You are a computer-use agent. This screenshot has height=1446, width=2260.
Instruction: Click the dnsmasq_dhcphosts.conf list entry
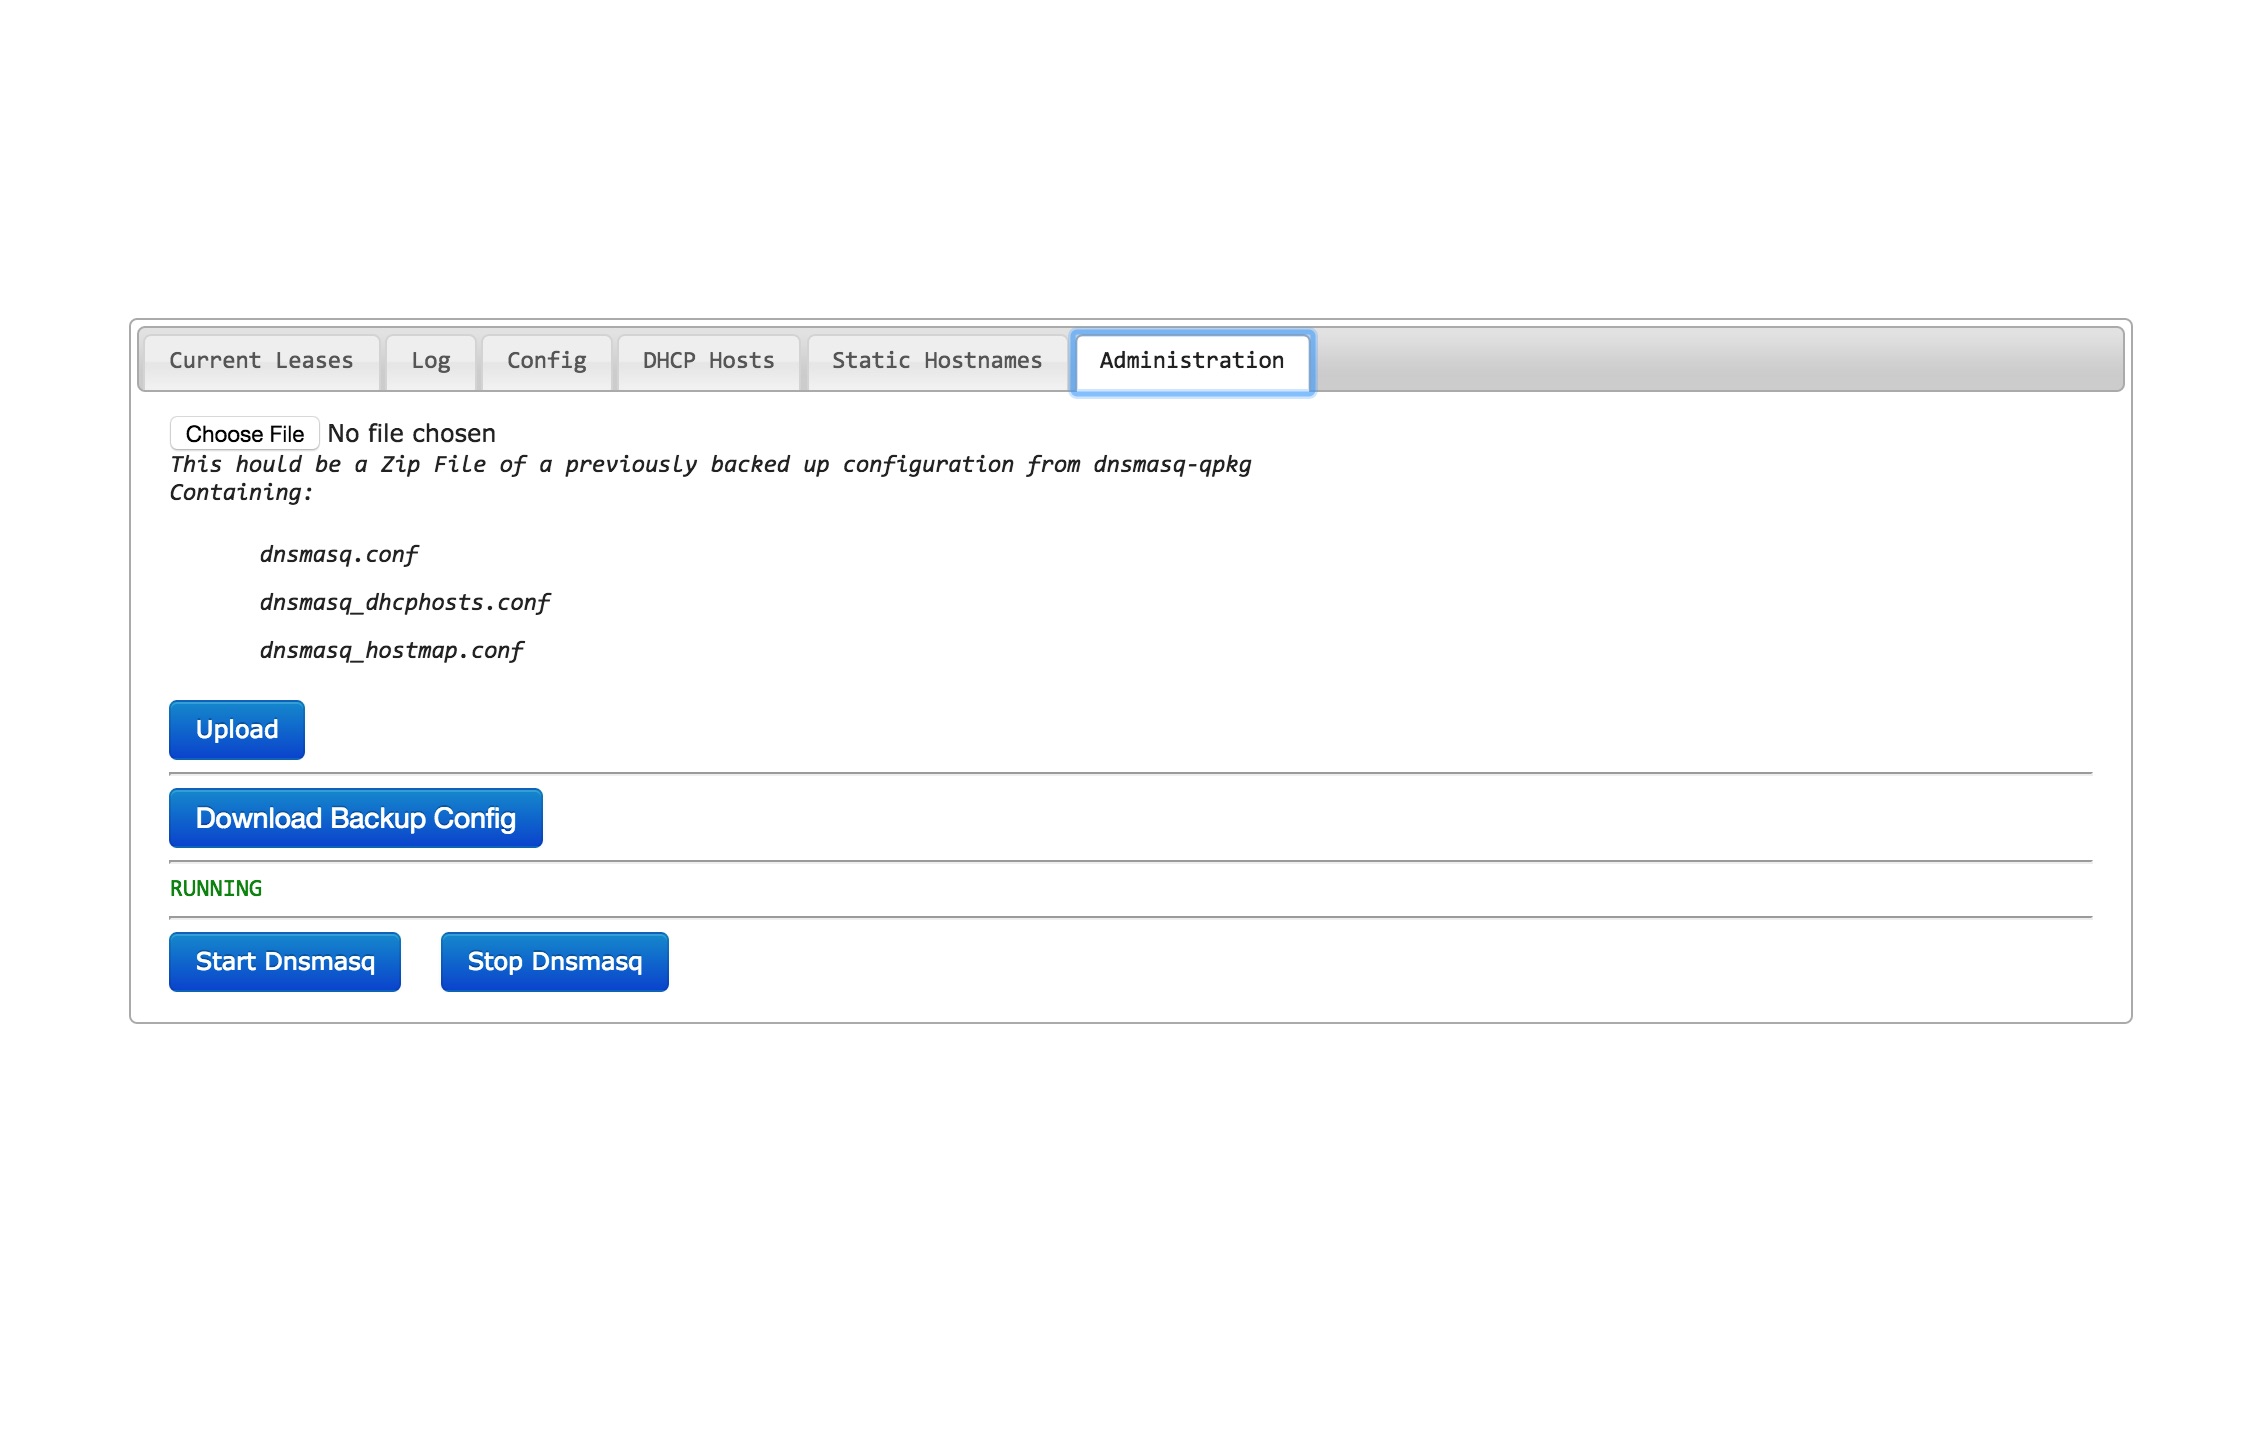tap(404, 603)
